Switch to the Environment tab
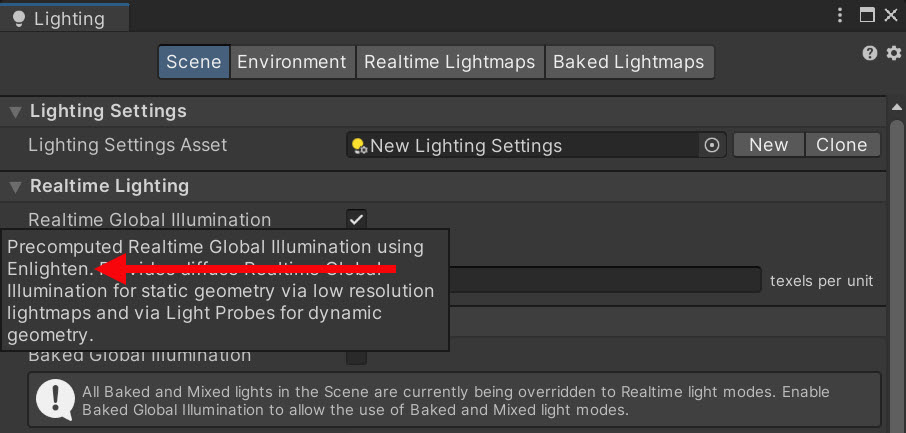The width and height of the screenshot is (906, 433). pos(292,62)
